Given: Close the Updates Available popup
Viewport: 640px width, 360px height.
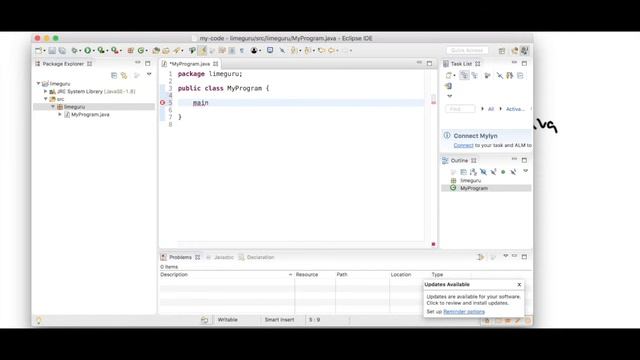Looking at the screenshot, I should coord(519,284).
